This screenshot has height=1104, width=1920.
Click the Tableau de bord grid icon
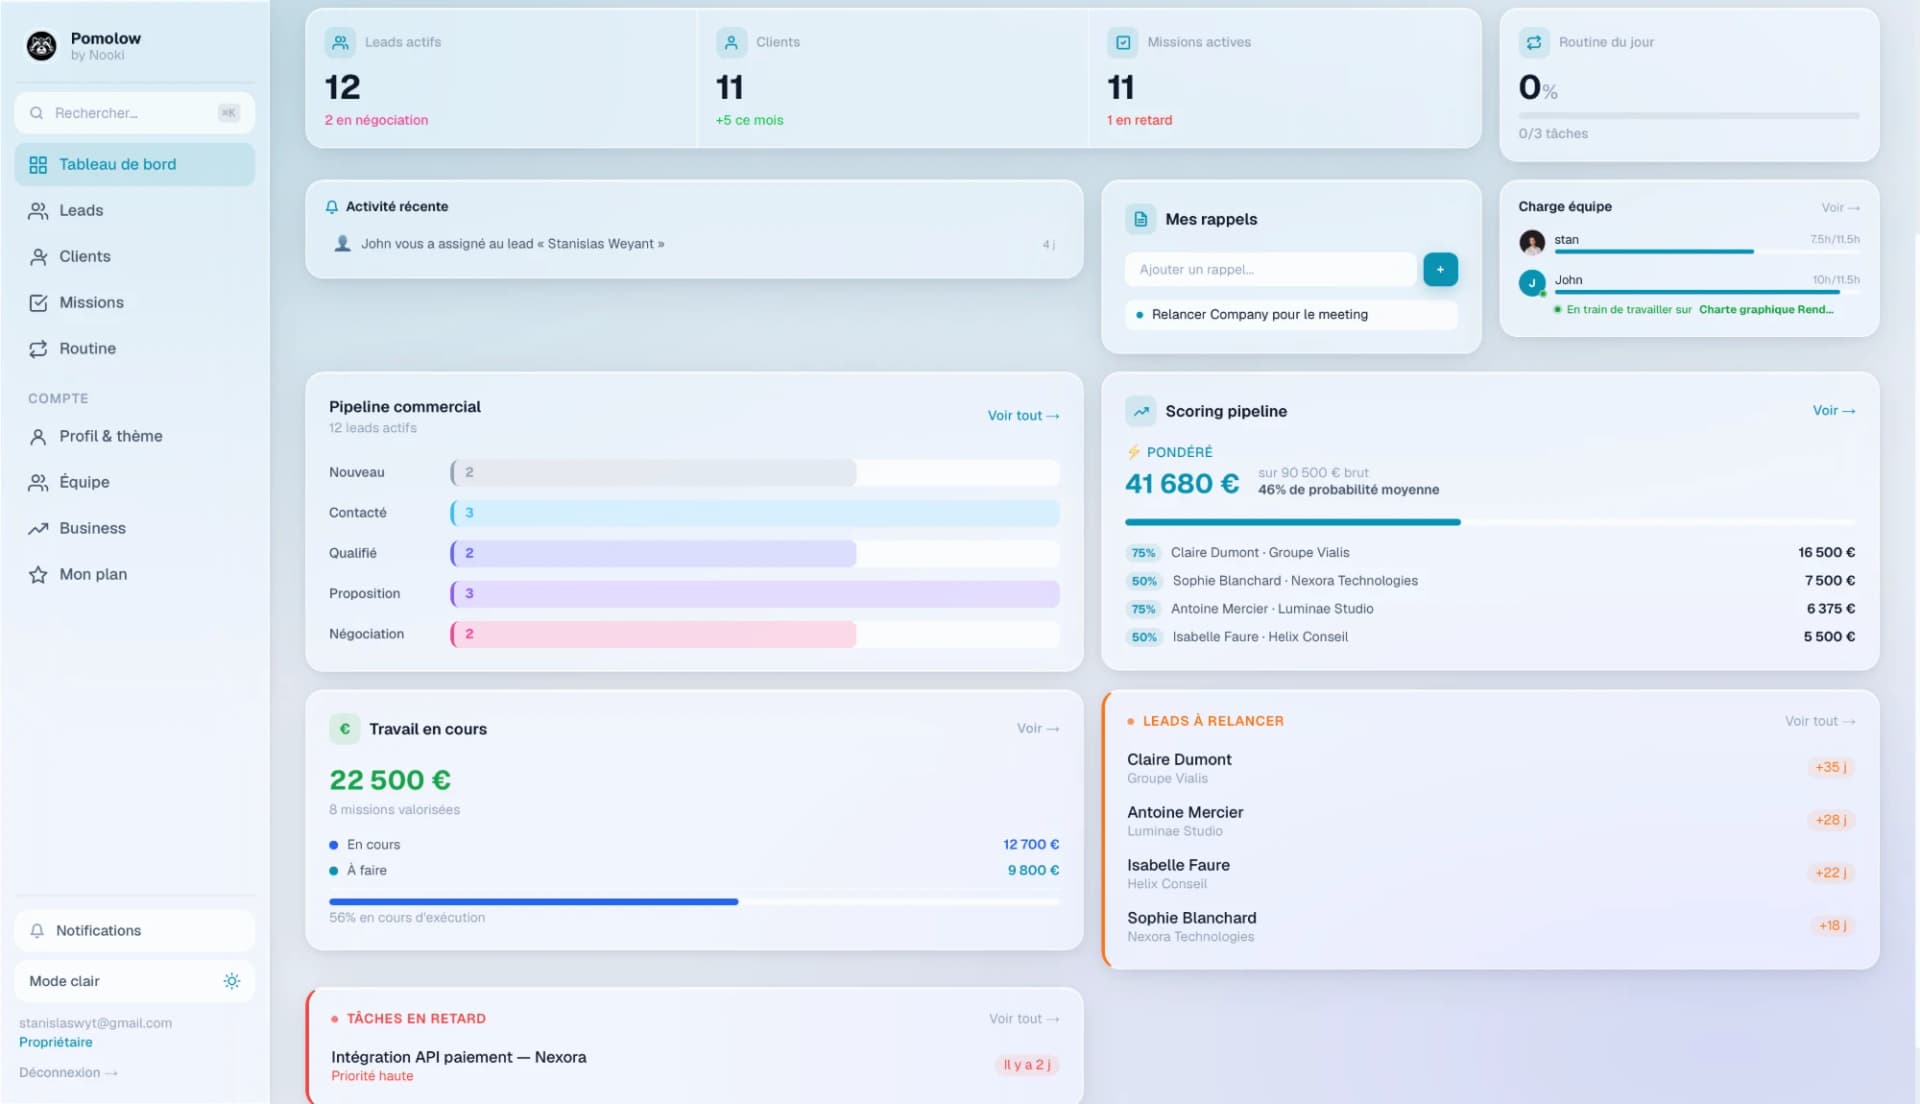pos(38,165)
